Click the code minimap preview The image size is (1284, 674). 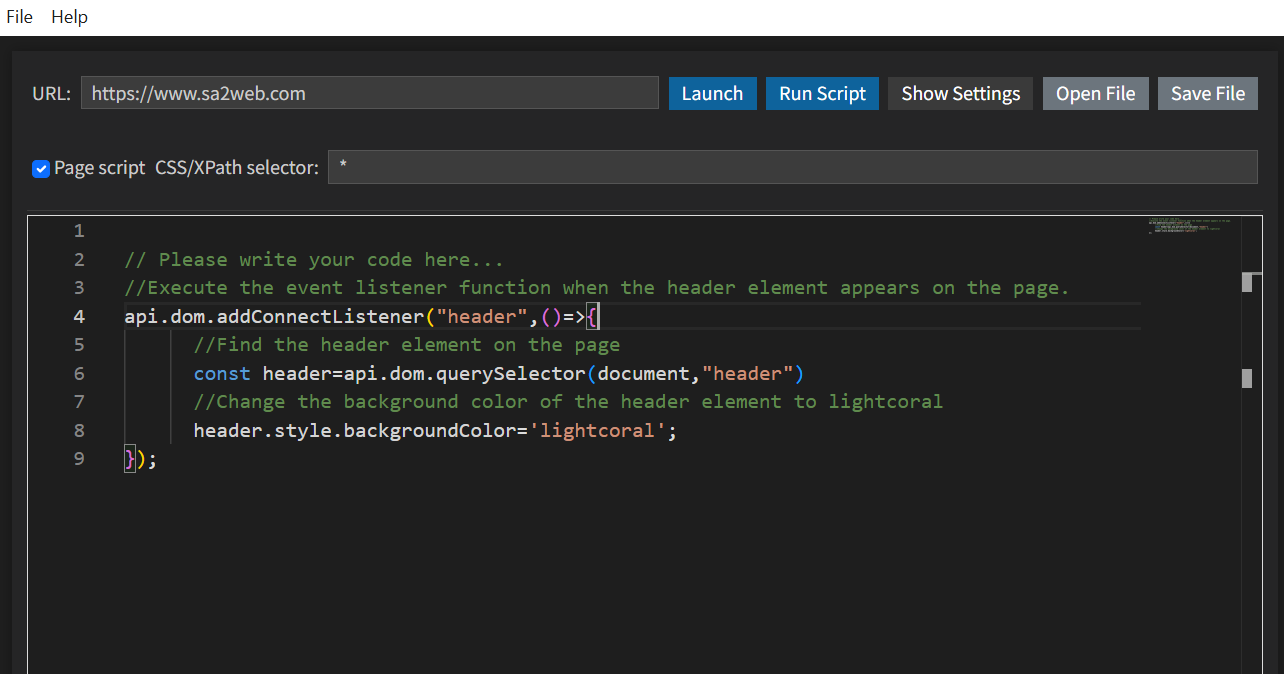pos(1190,226)
